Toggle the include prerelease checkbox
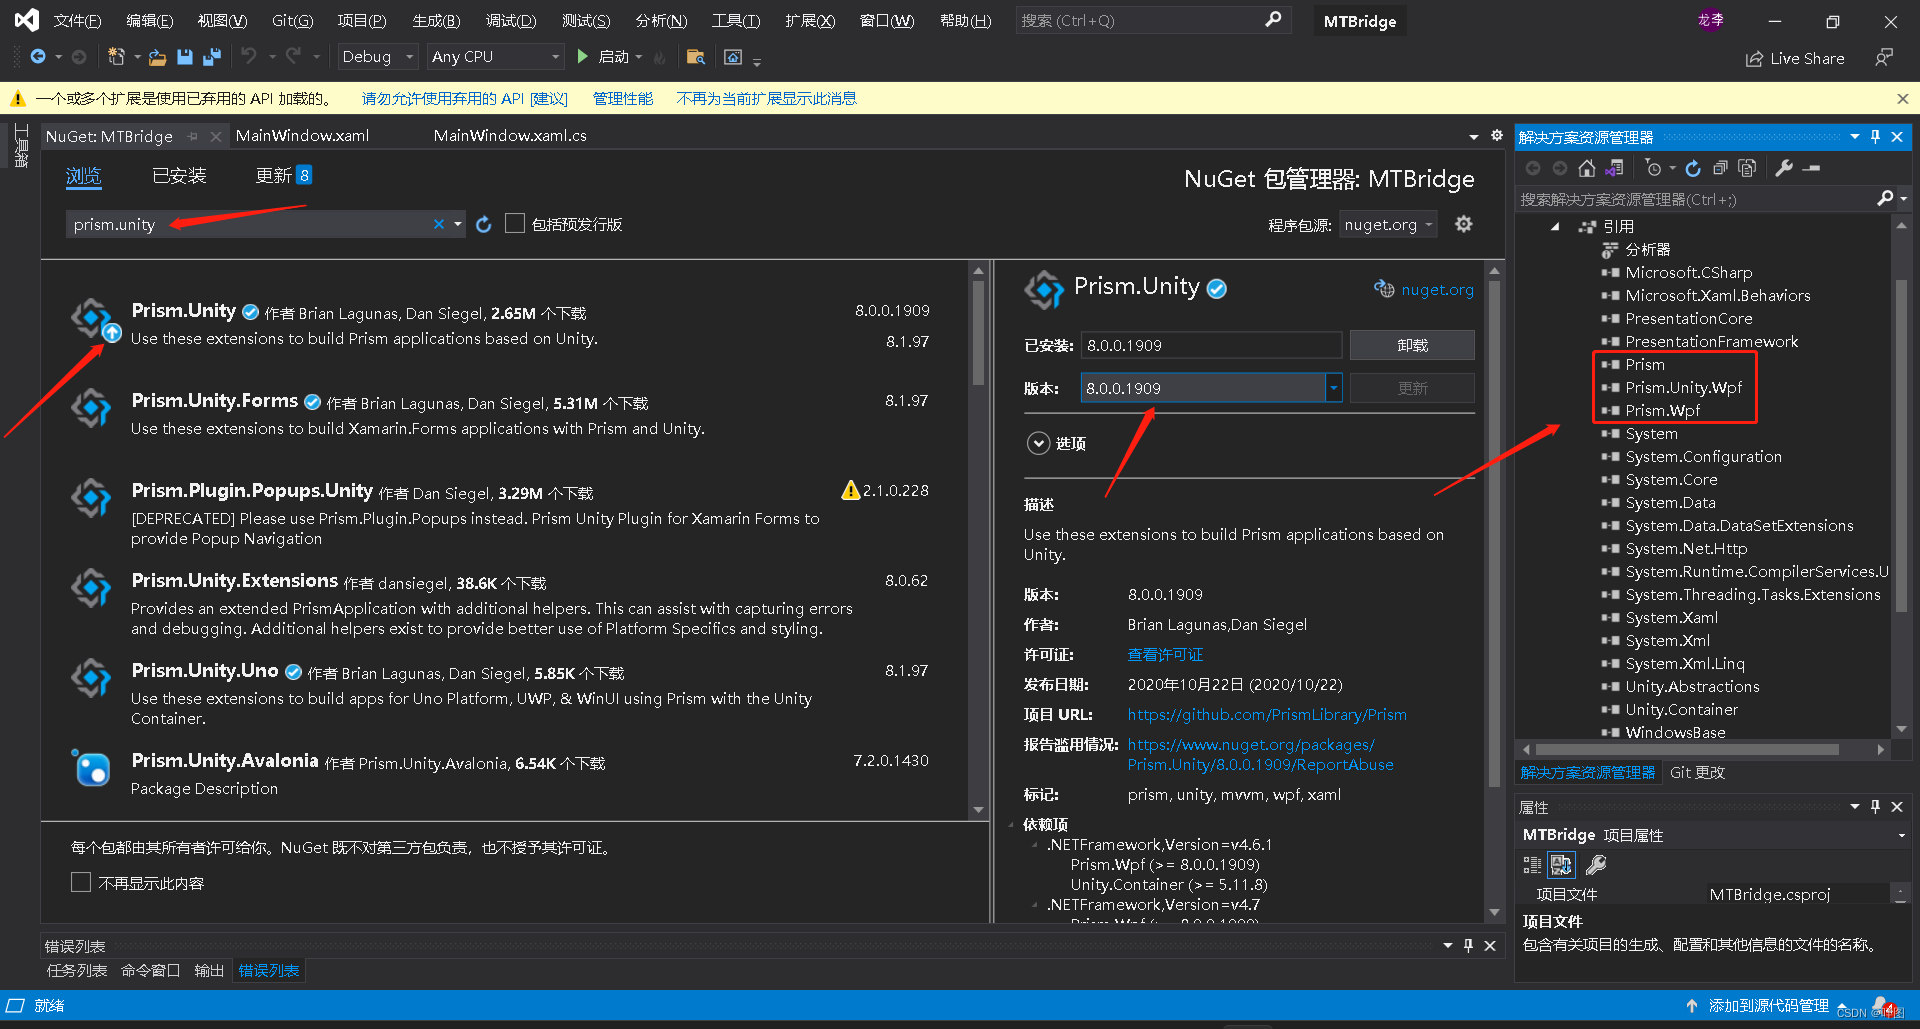The width and height of the screenshot is (1920, 1029). pyautogui.click(x=515, y=224)
